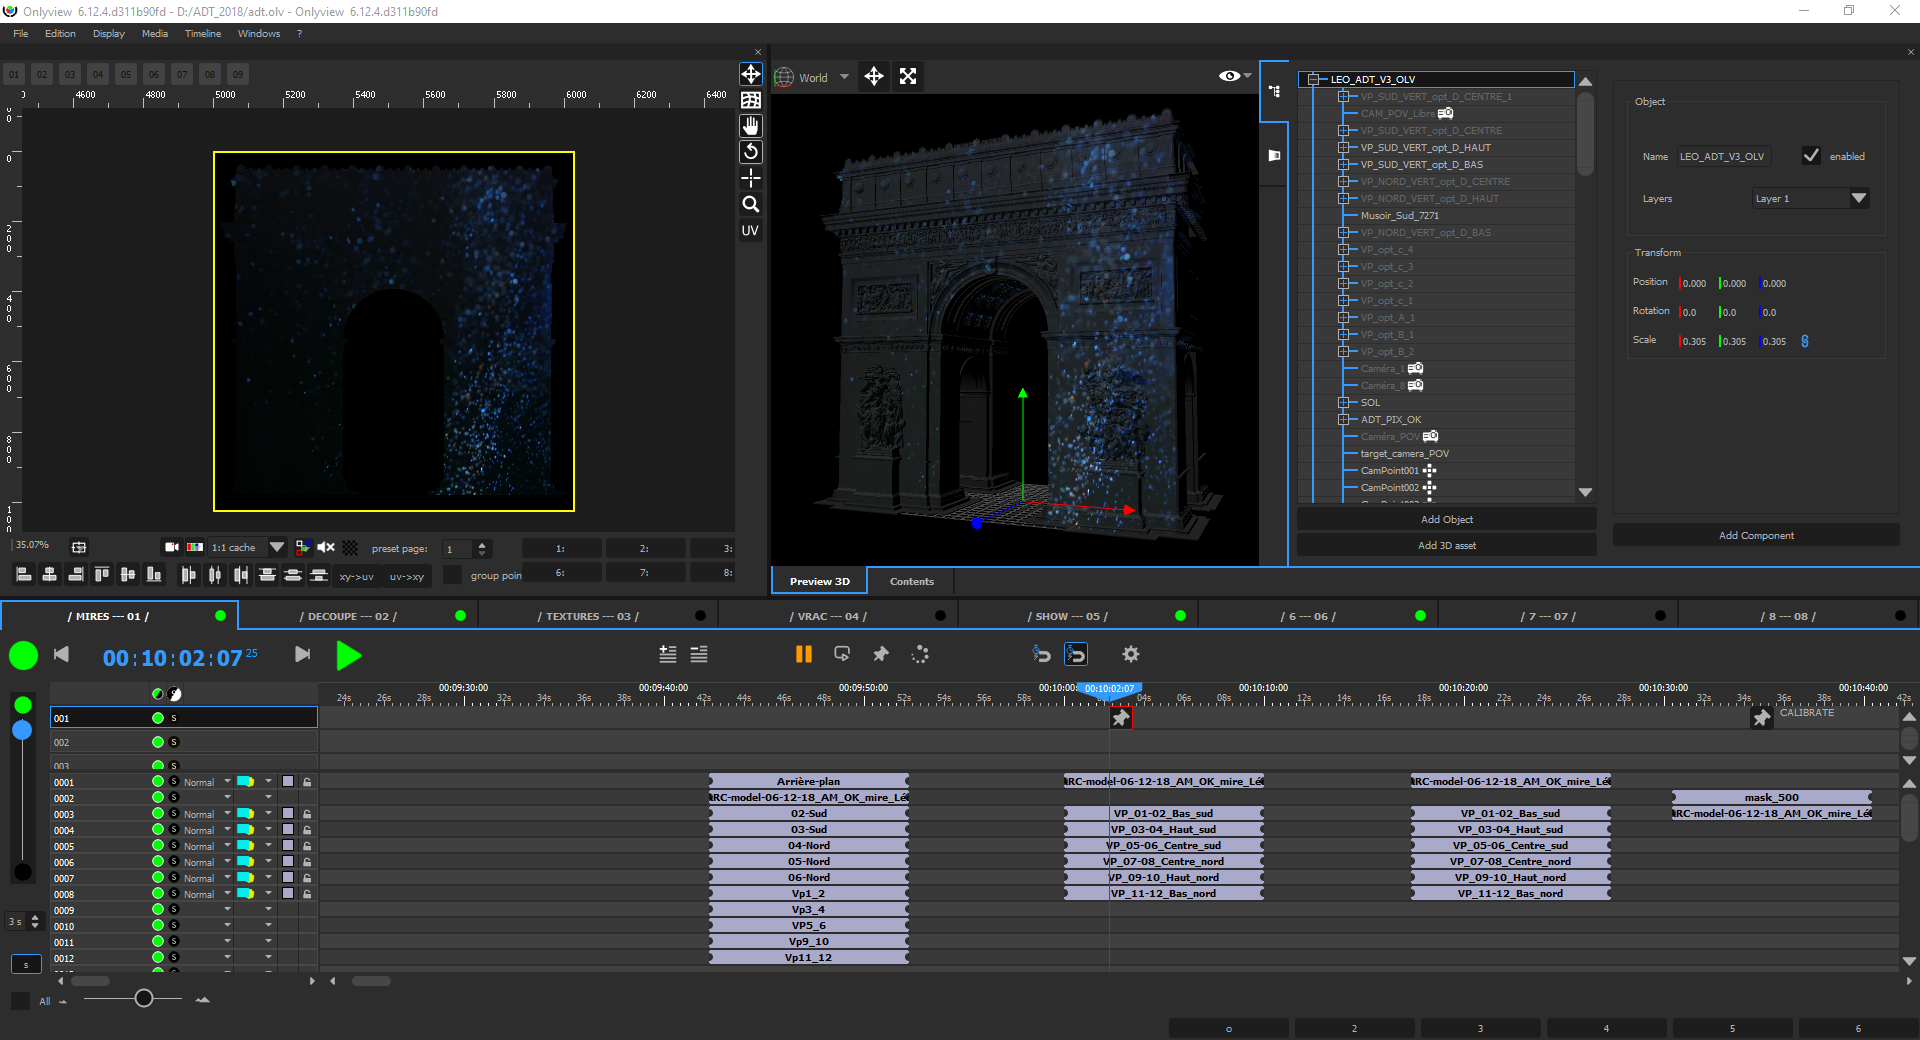Click the dotted spinner icon in transport bar

(x=920, y=654)
